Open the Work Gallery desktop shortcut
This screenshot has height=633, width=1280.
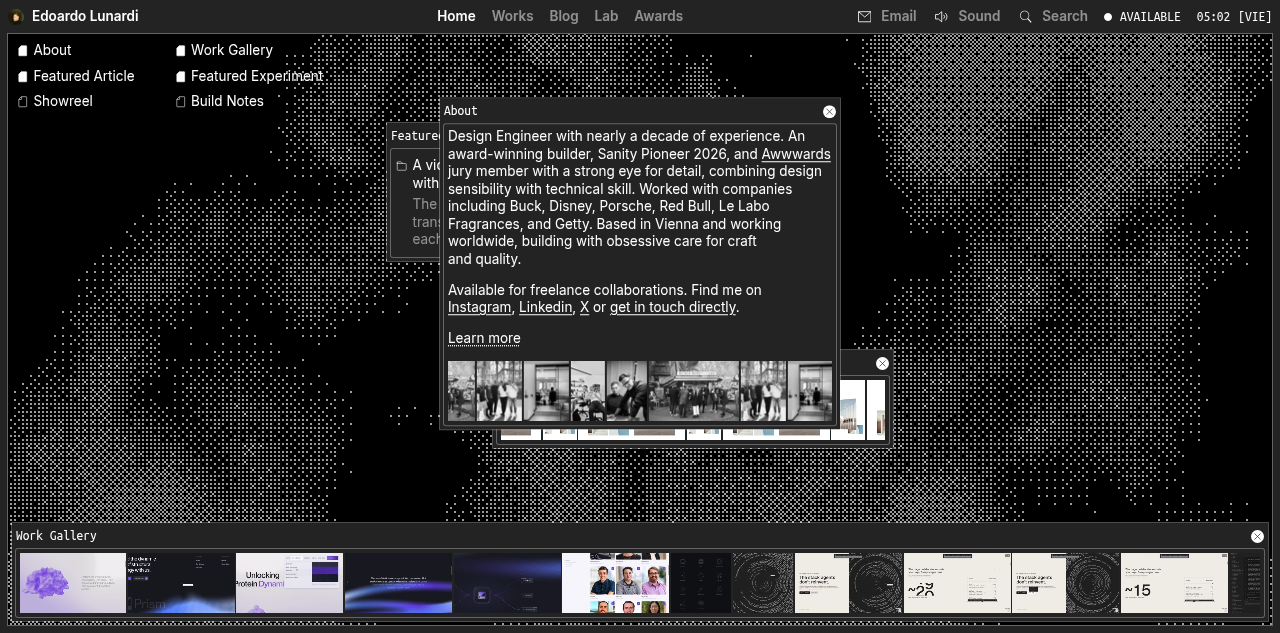(224, 50)
